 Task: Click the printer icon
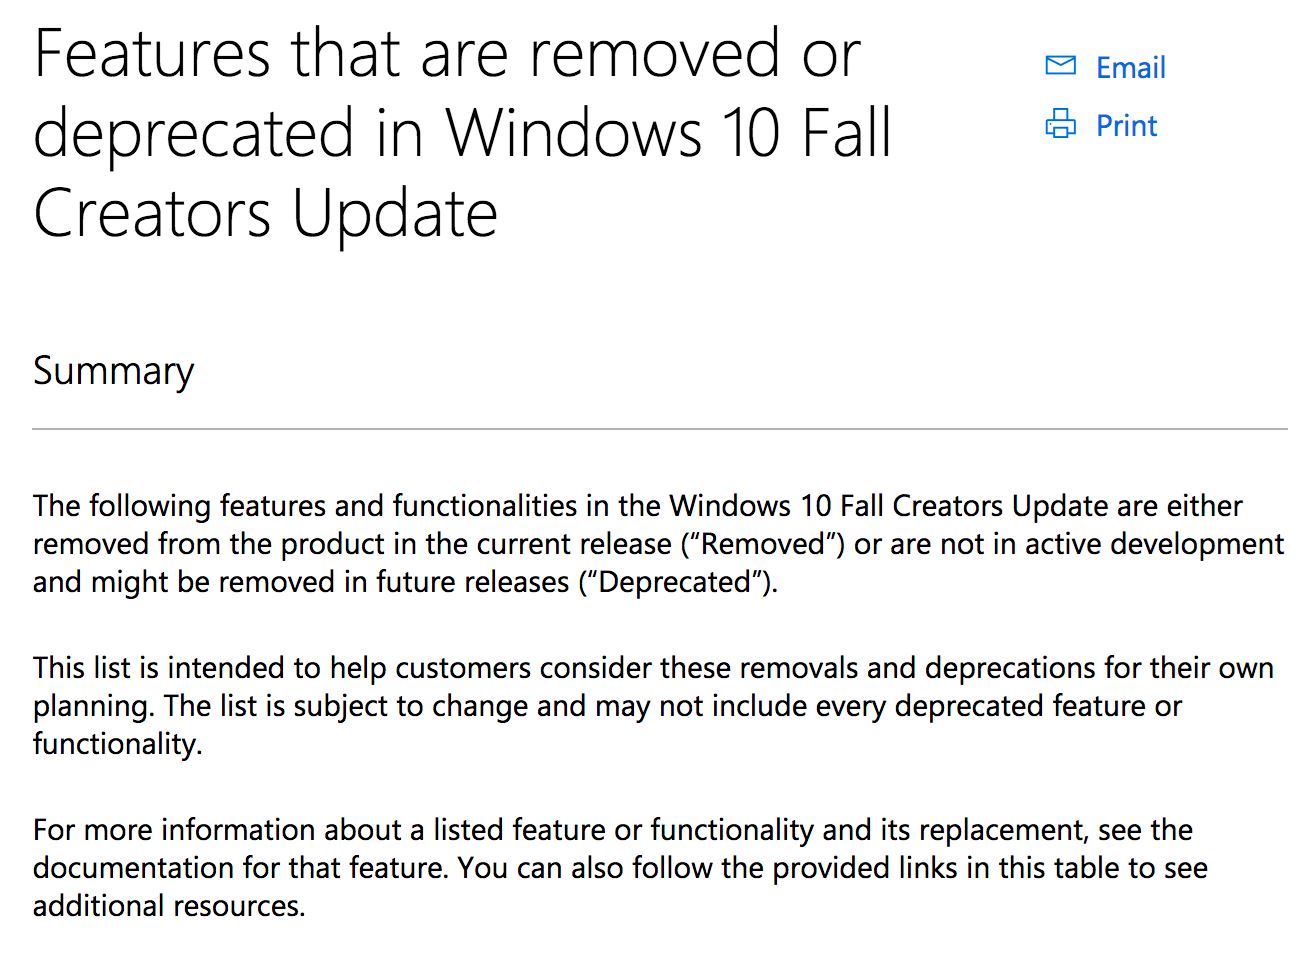click(x=1060, y=124)
